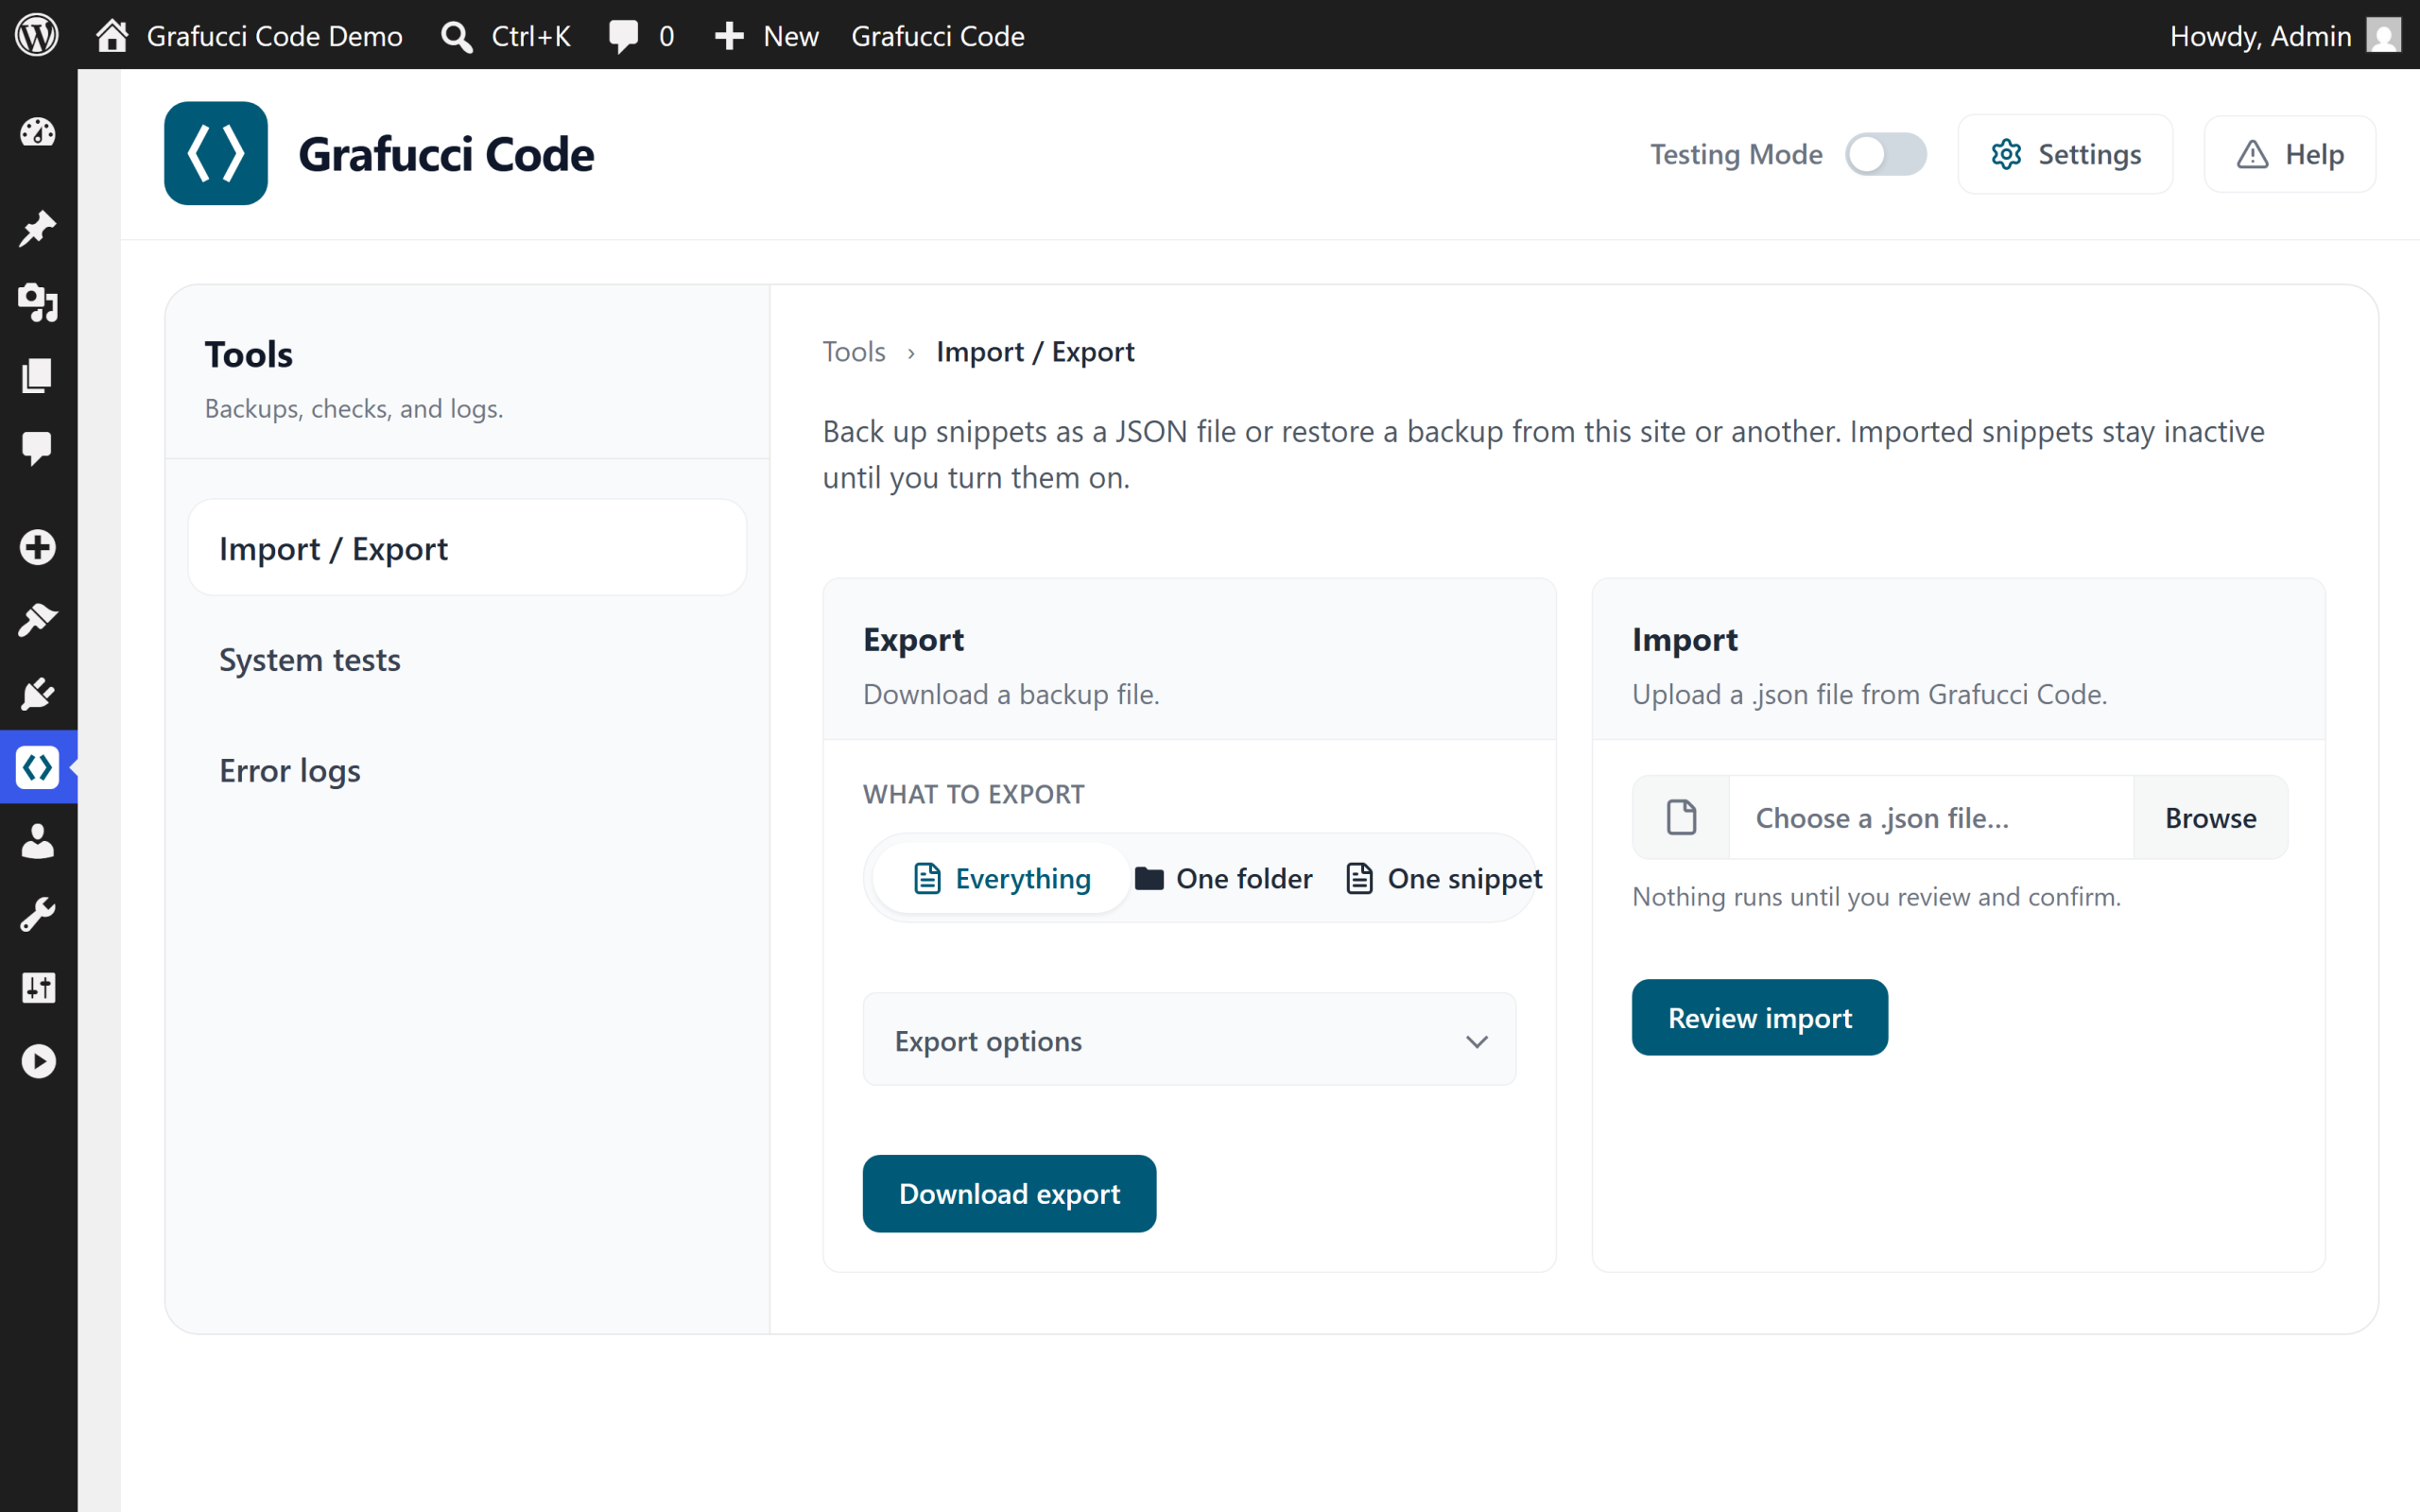Open the Posts pushpin sidebar icon
Viewport: 2420px width, 1512px height.
coord(38,229)
